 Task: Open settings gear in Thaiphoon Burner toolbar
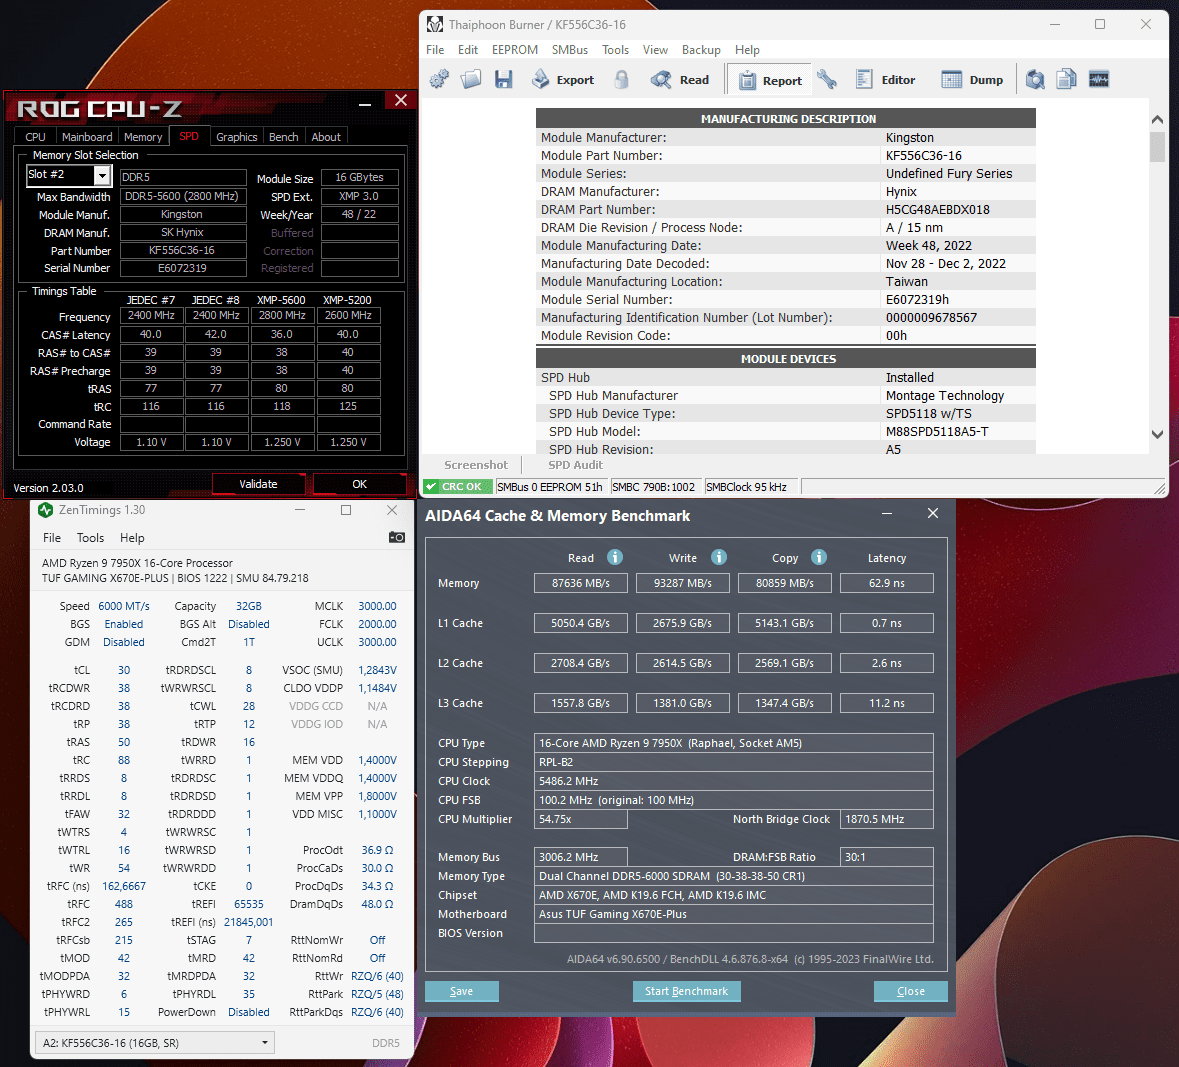439,79
